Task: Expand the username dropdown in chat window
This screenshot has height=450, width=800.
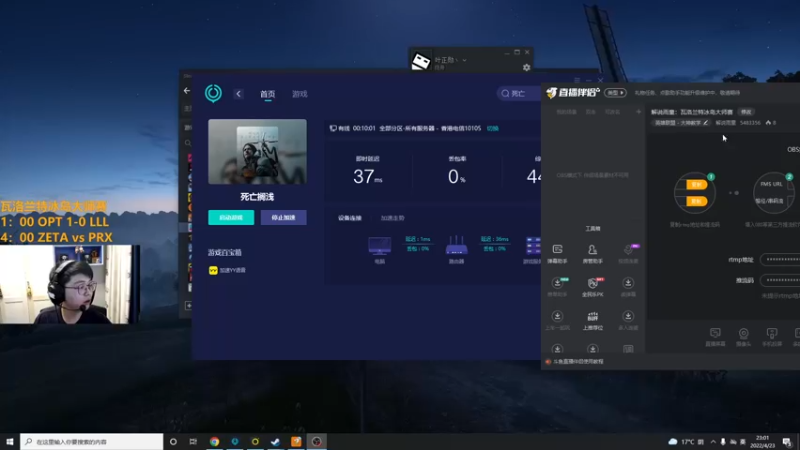Action: pos(464,60)
